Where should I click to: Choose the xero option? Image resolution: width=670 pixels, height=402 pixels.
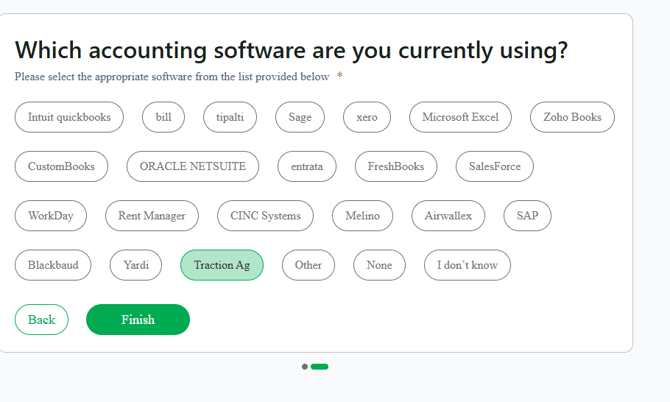pyautogui.click(x=367, y=117)
